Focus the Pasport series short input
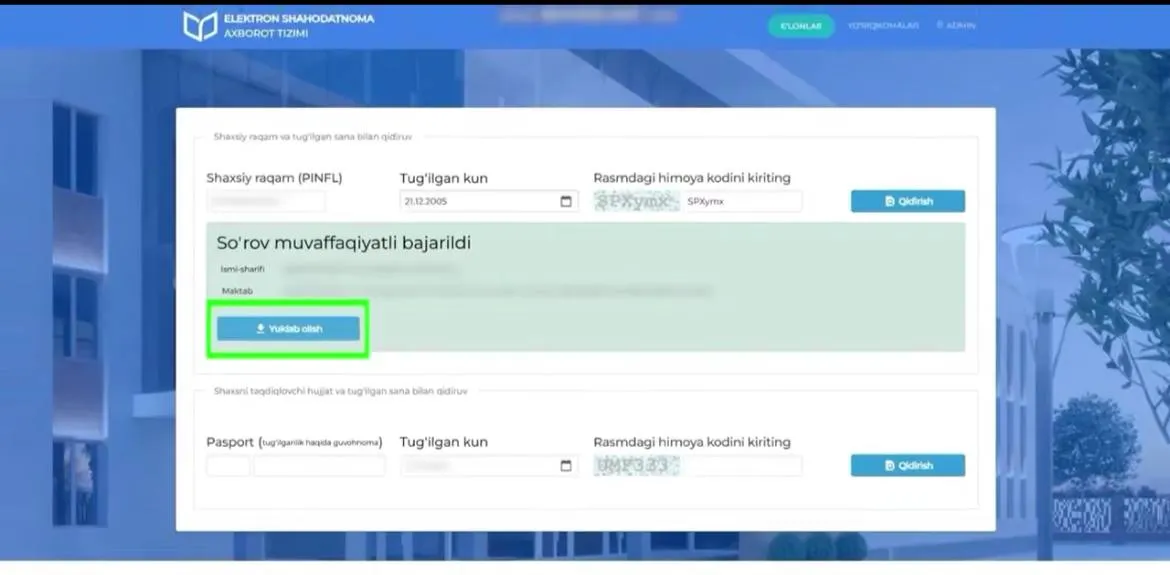This screenshot has width=1170, height=575. click(228, 466)
